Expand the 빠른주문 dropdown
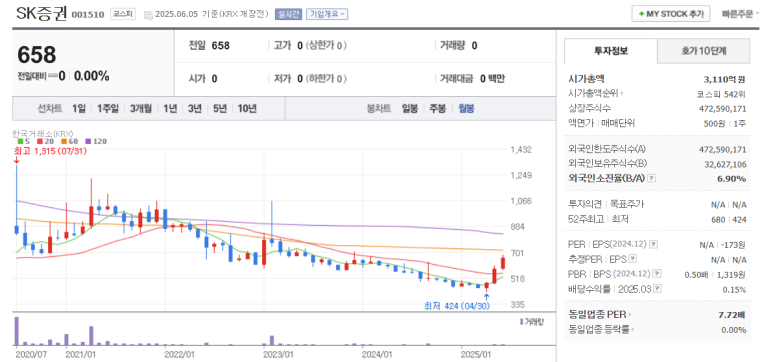The height and width of the screenshot is (362, 773). click(x=740, y=14)
